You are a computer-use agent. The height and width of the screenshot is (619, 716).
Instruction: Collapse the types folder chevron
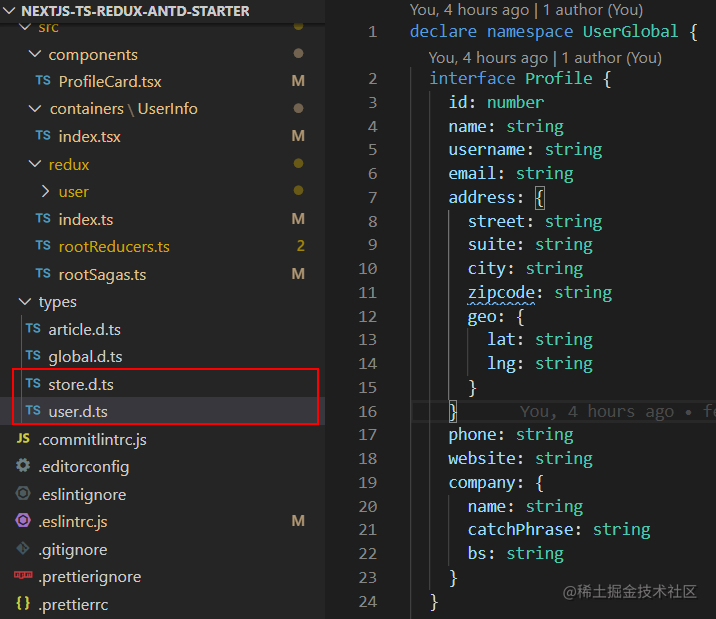coord(25,302)
